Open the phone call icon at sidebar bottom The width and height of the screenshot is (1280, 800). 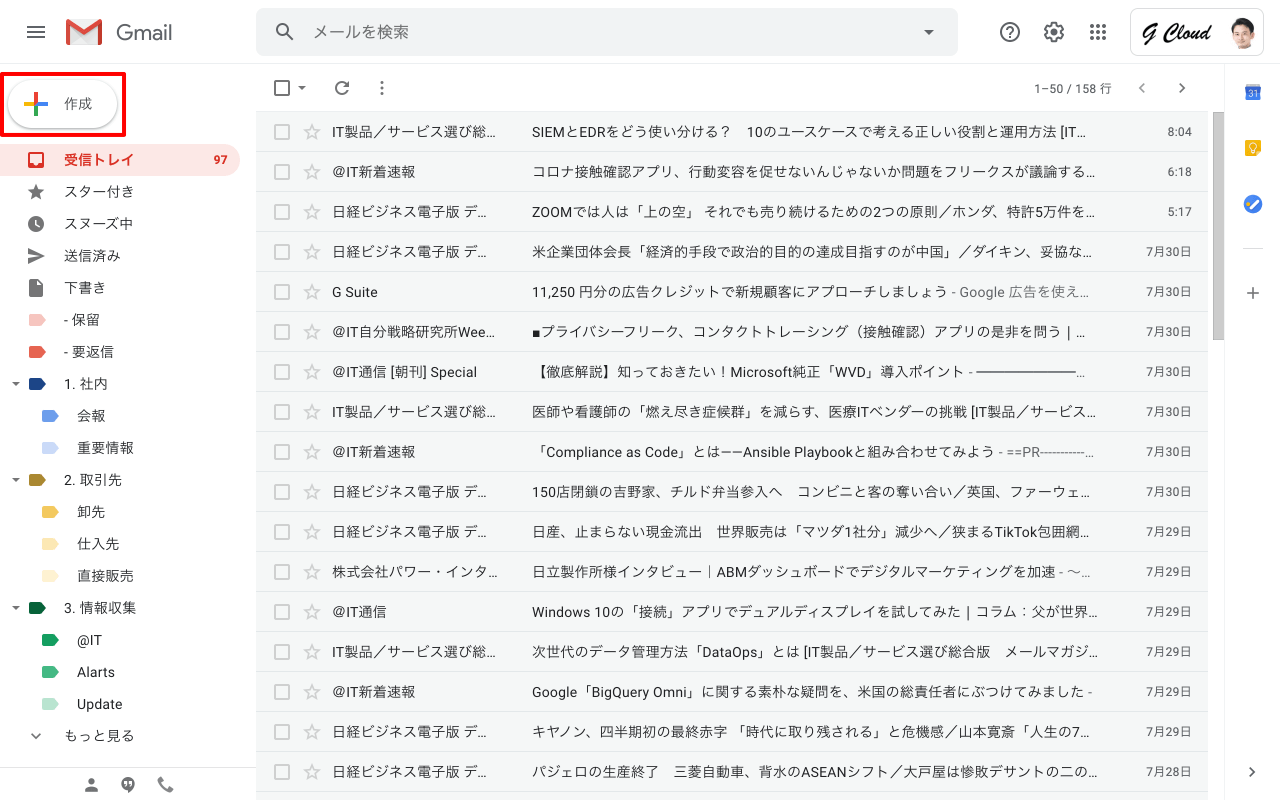coord(165,785)
